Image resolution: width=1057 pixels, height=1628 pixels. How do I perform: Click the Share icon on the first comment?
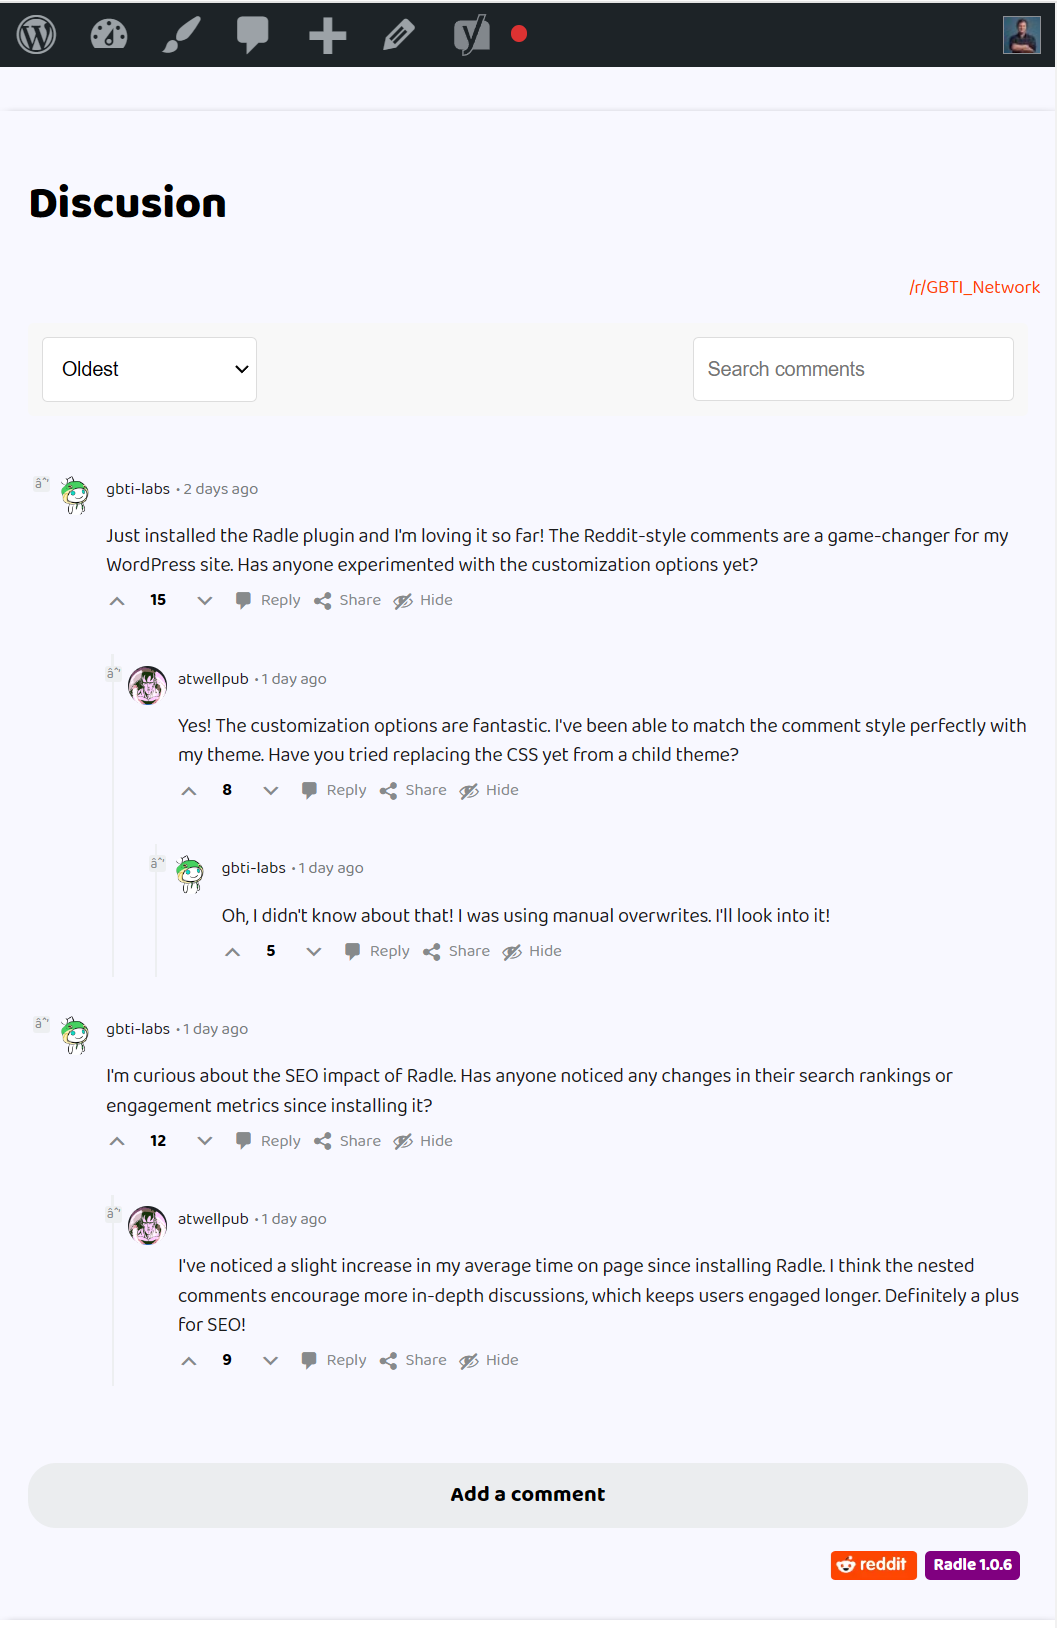point(324,600)
